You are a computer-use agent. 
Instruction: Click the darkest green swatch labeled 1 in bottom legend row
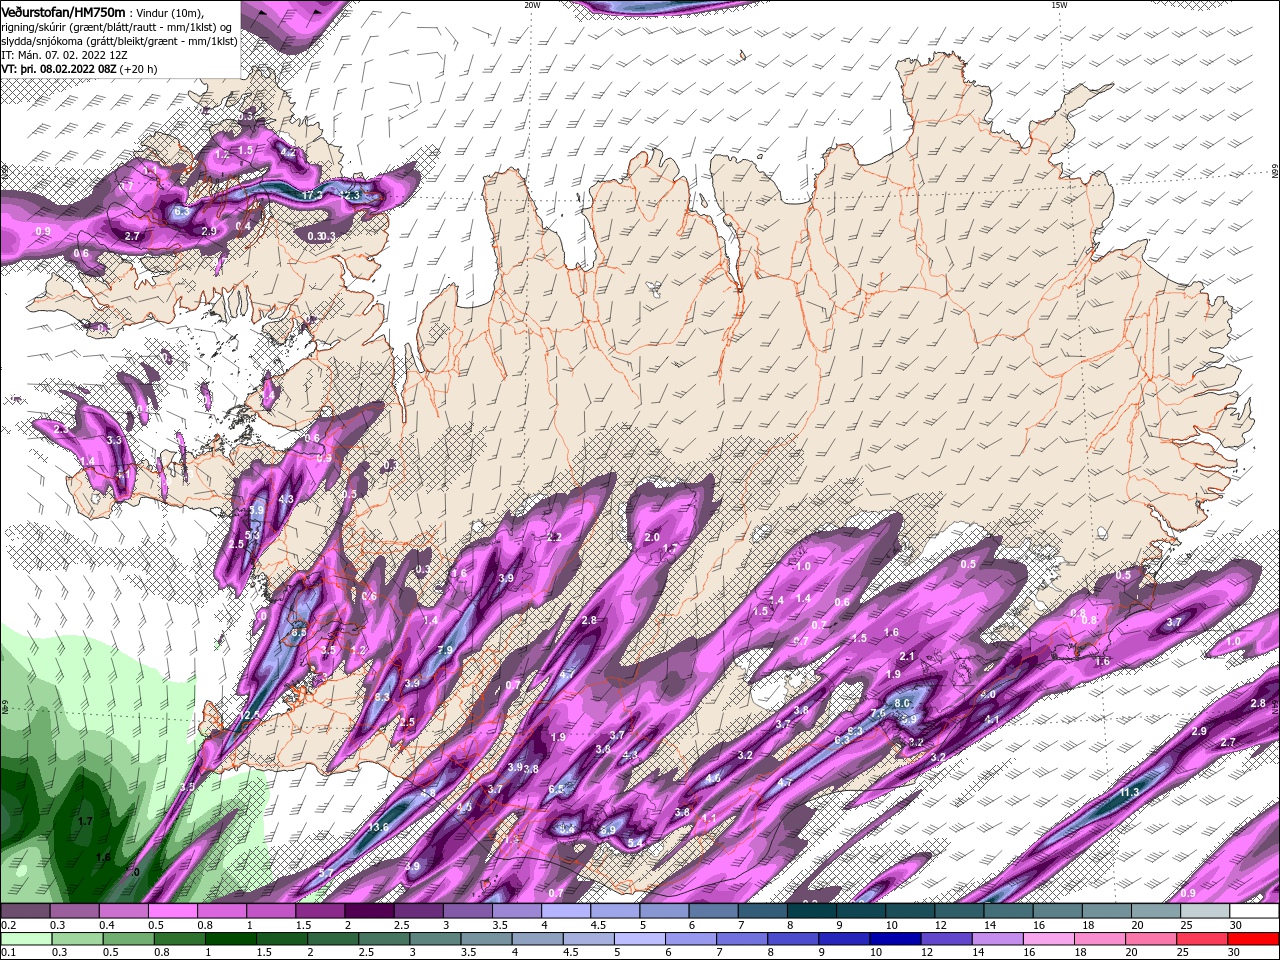pyautogui.click(x=230, y=939)
